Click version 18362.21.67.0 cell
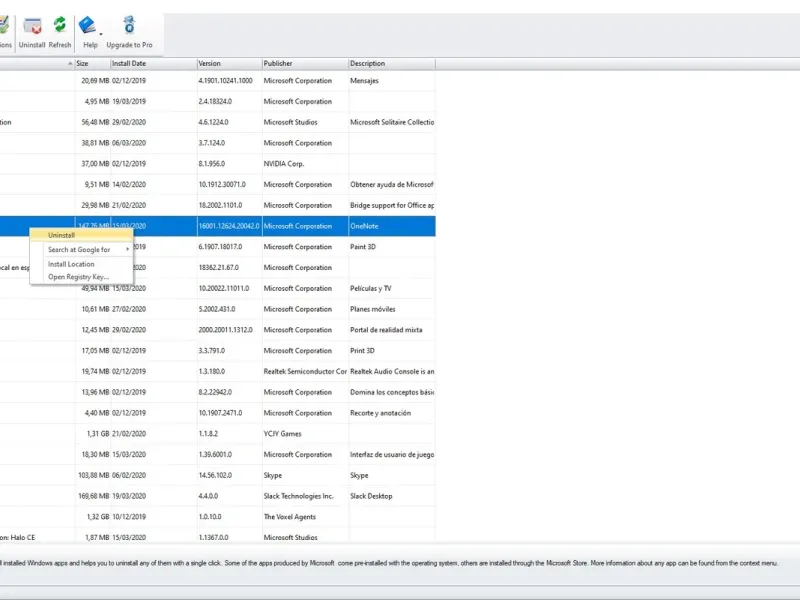Screen dimensions: 800x600 (219, 268)
